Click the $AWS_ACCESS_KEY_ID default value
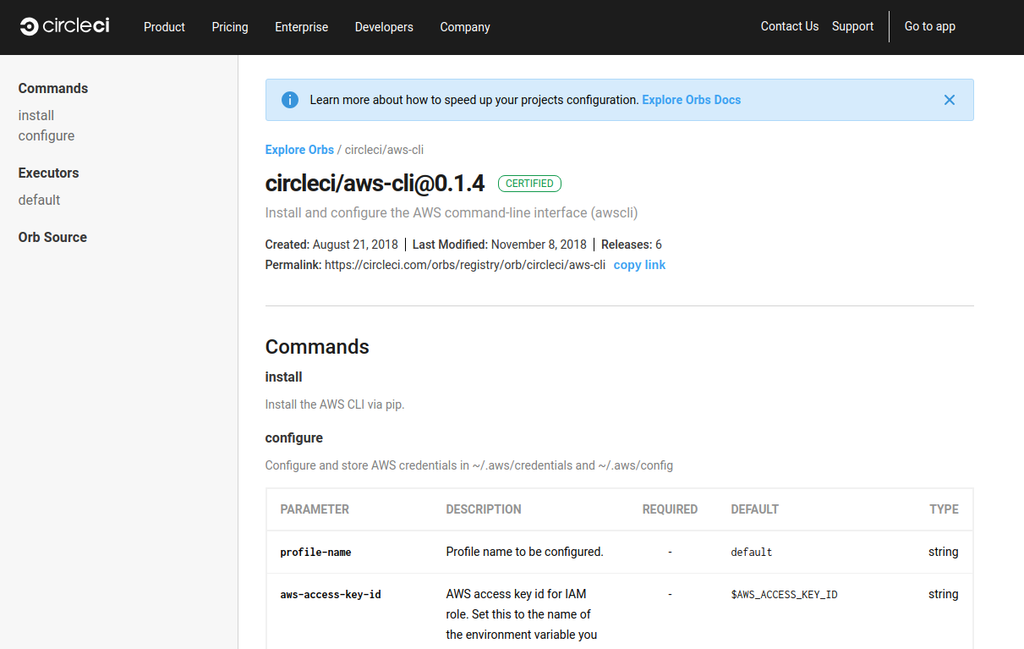This screenshot has height=649, width=1024. coord(784,594)
